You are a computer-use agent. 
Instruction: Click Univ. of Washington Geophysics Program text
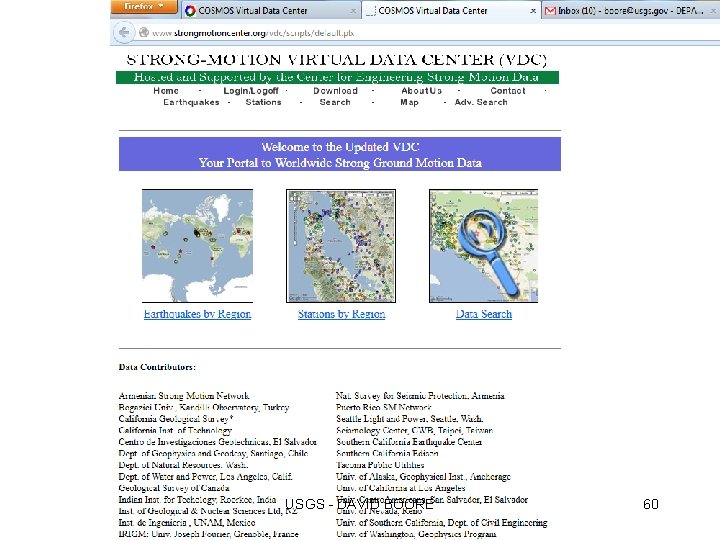[x=416, y=534]
